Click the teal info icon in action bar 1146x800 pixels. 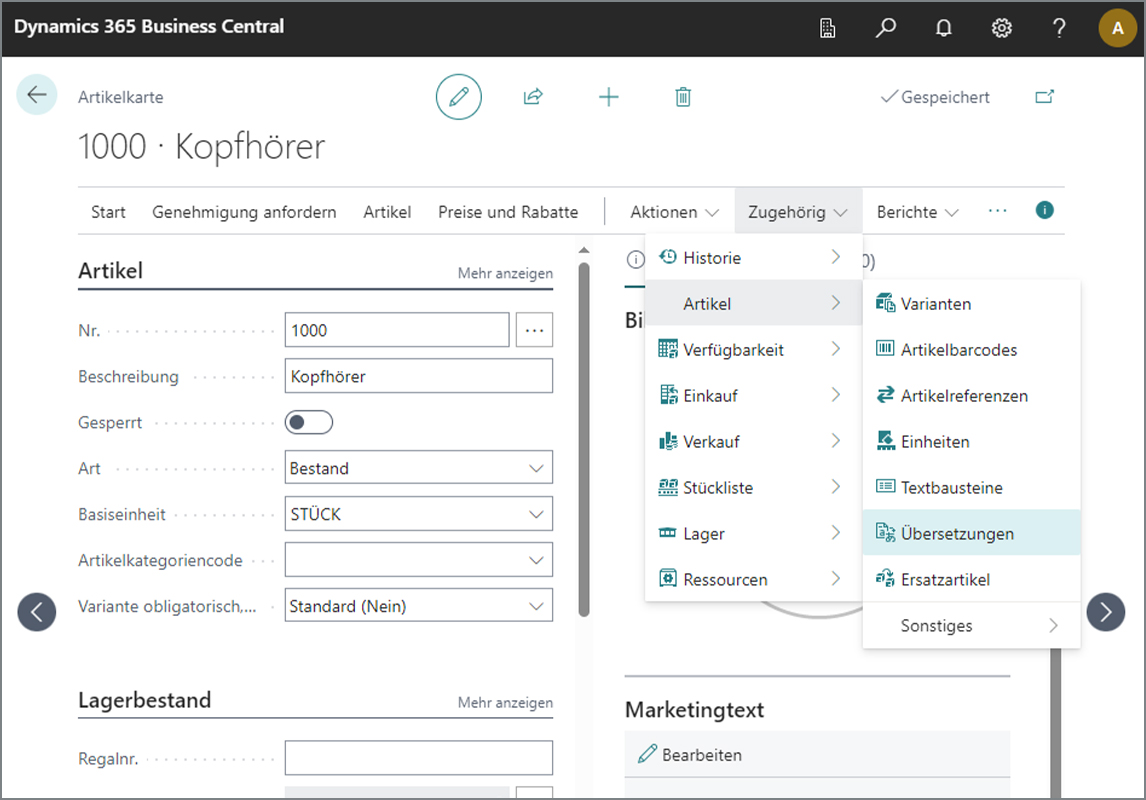1044,210
